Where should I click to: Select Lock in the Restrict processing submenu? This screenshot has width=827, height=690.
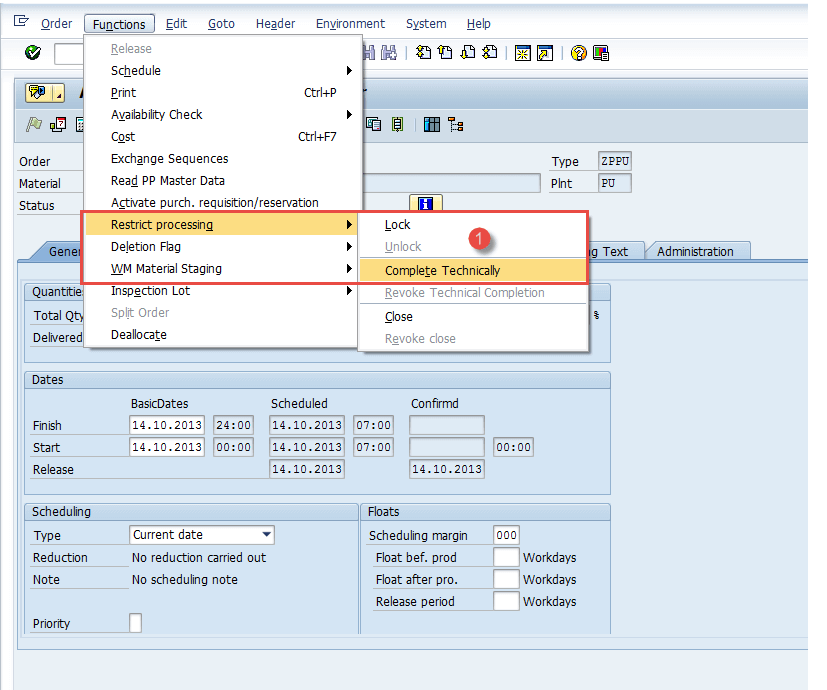397,225
